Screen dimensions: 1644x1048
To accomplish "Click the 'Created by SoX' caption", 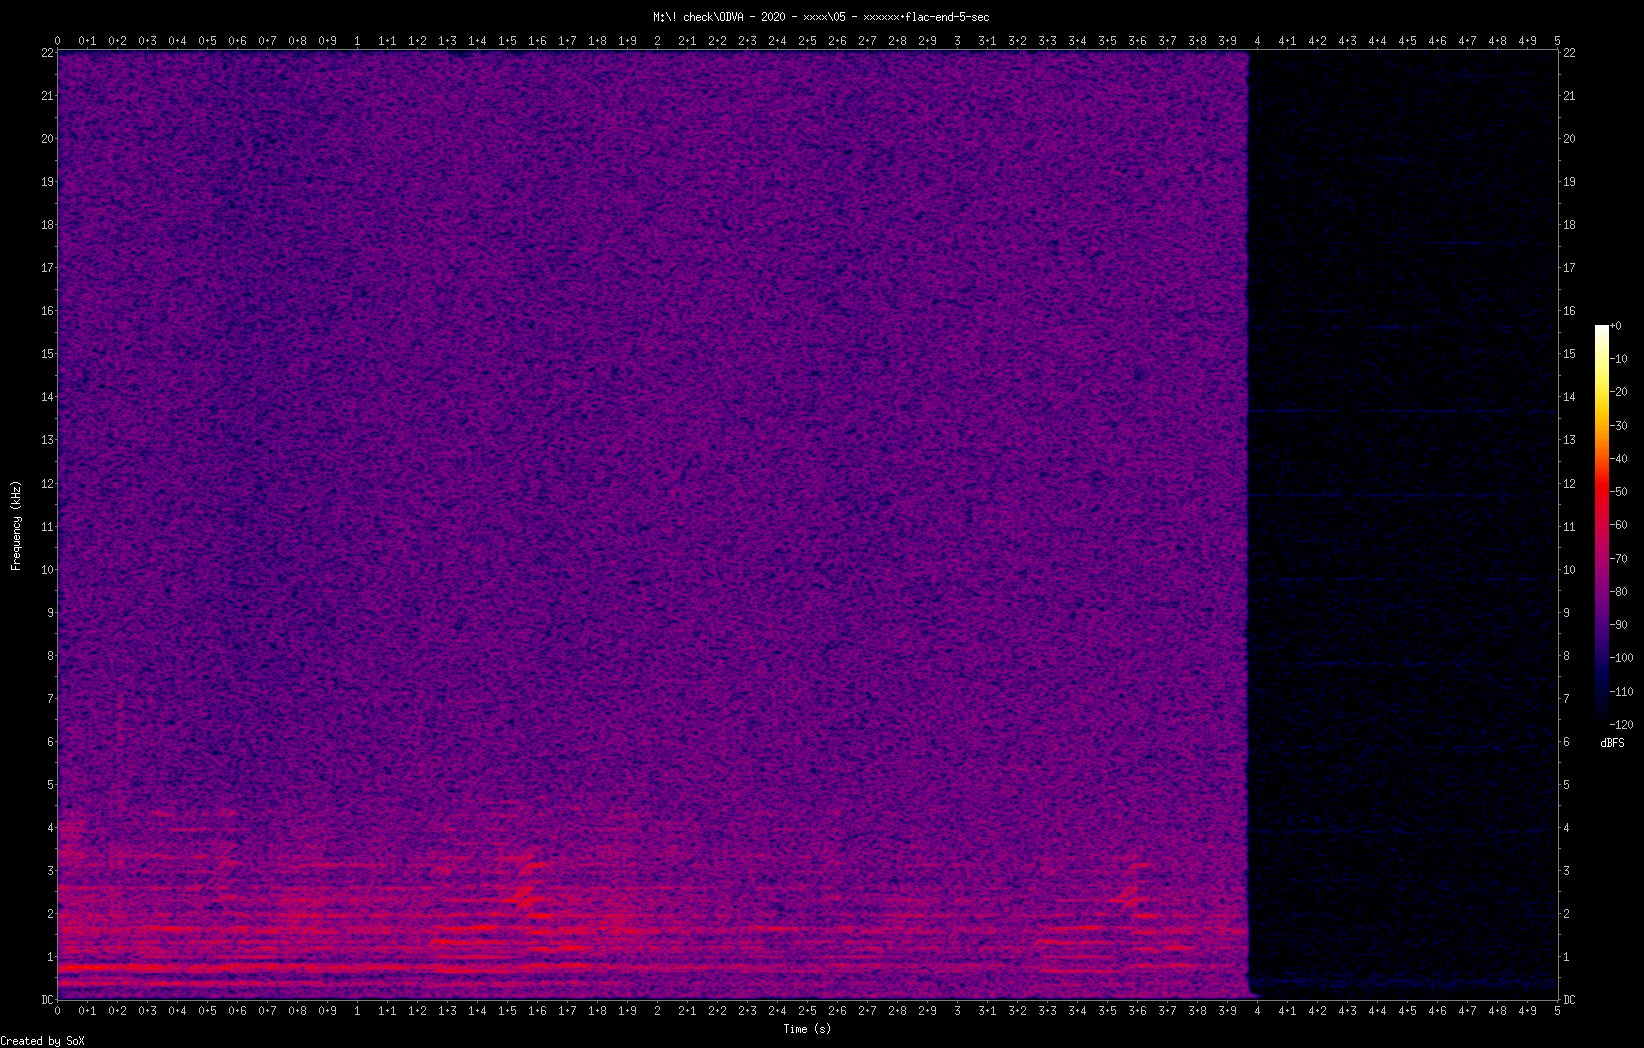I will coord(42,1041).
